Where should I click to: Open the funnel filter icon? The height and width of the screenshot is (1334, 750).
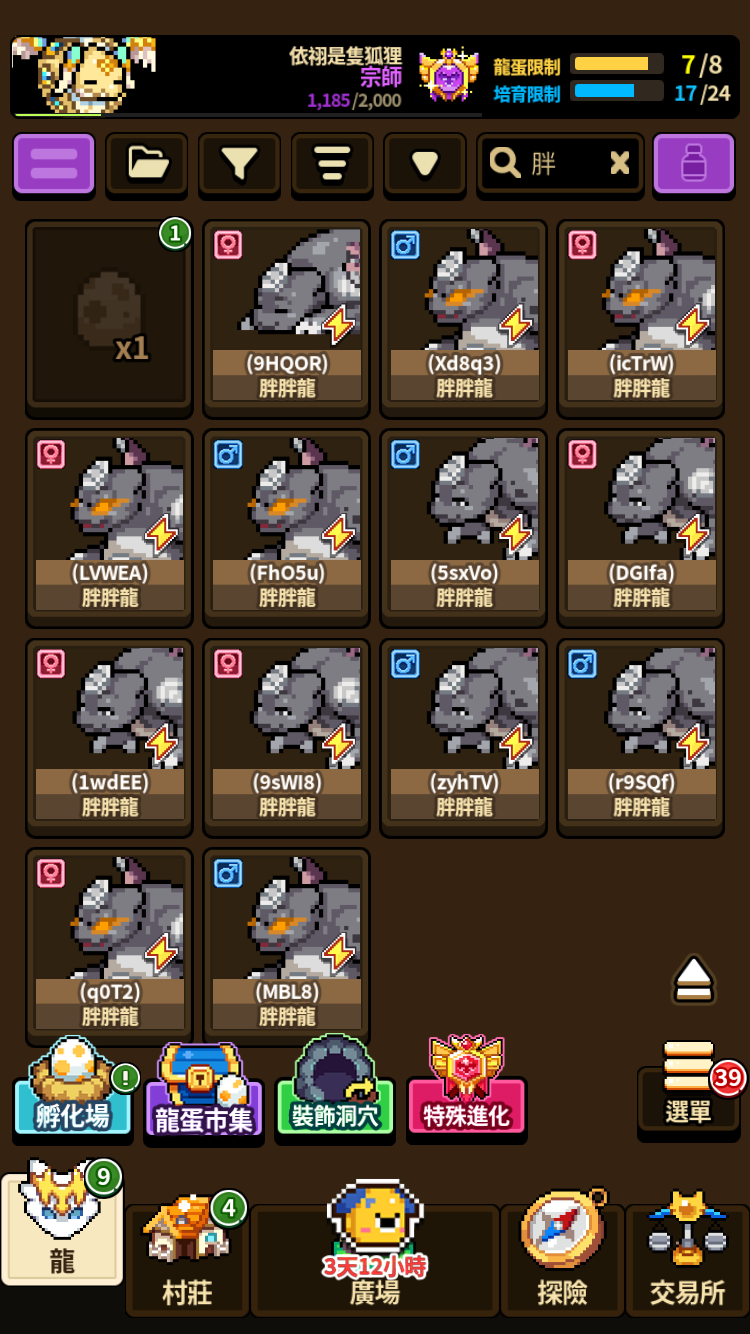click(x=239, y=163)
